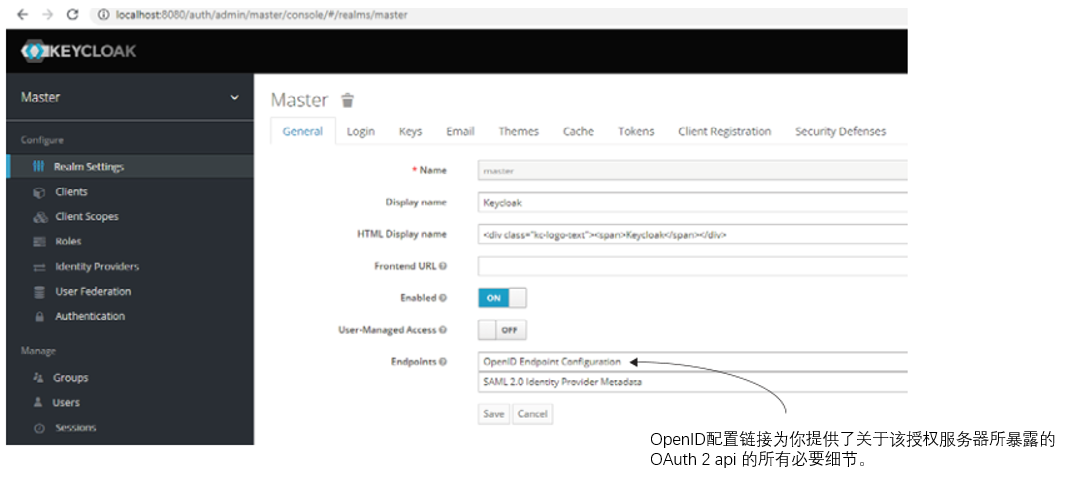Switch to the Email tab
Screen dimensions: 1082x479
pyautogui.click(x=460, y=131)
